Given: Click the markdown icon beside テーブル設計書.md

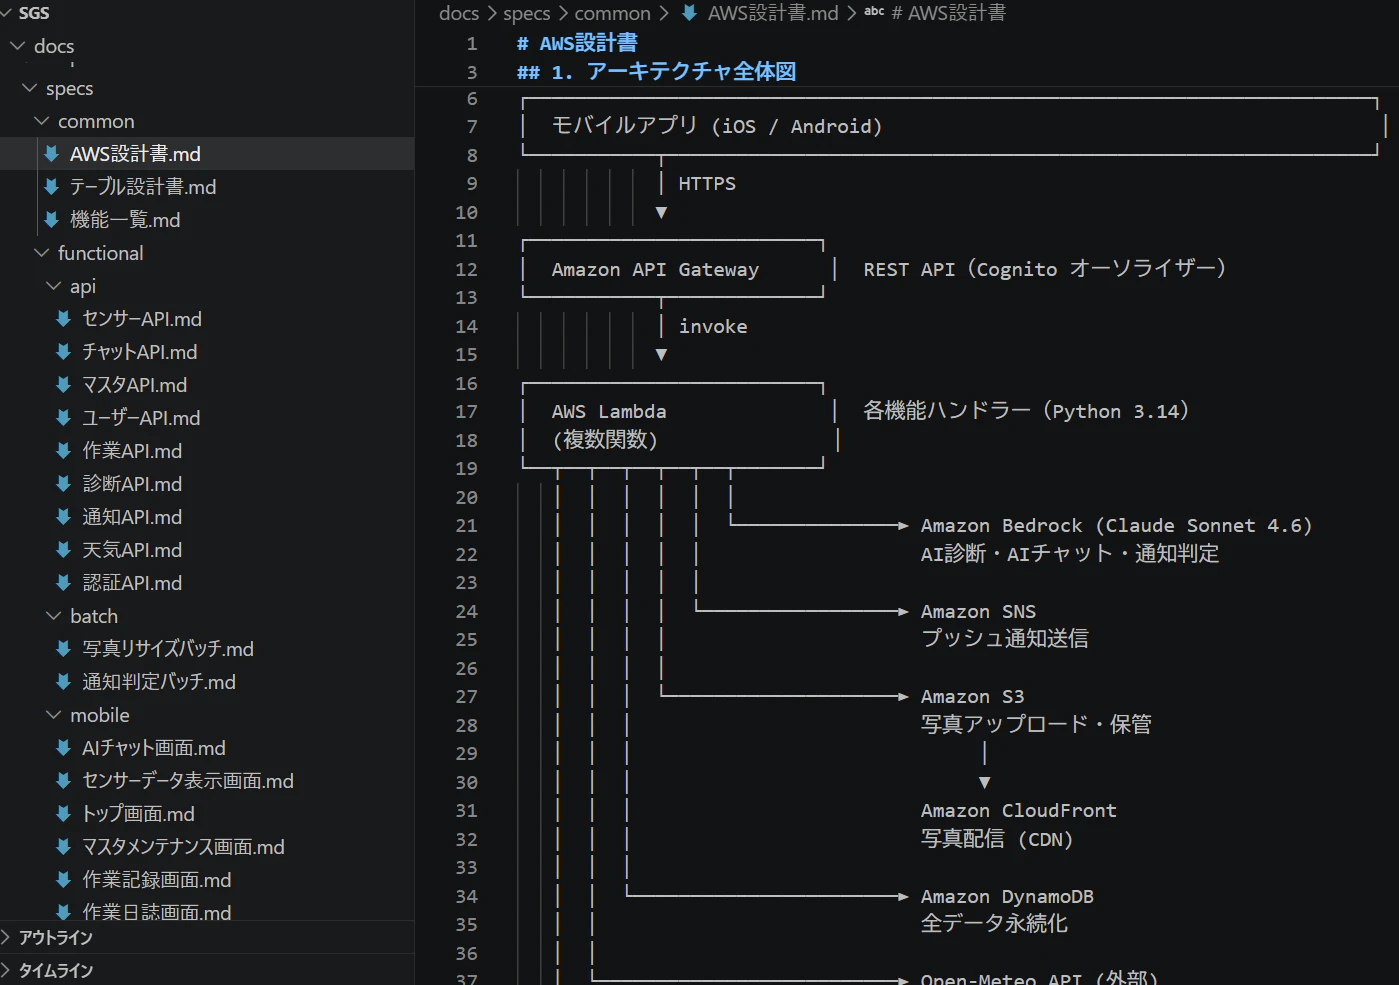Looking at the screenshot, I should click(51, 187).
